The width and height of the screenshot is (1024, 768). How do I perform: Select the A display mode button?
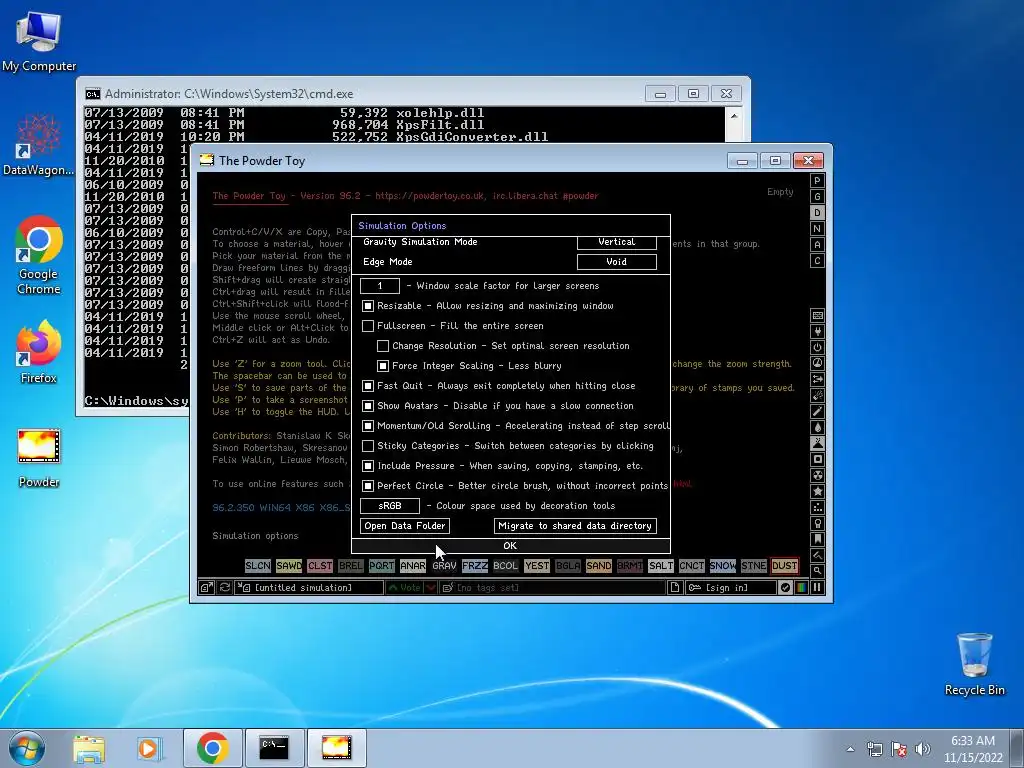817,245
